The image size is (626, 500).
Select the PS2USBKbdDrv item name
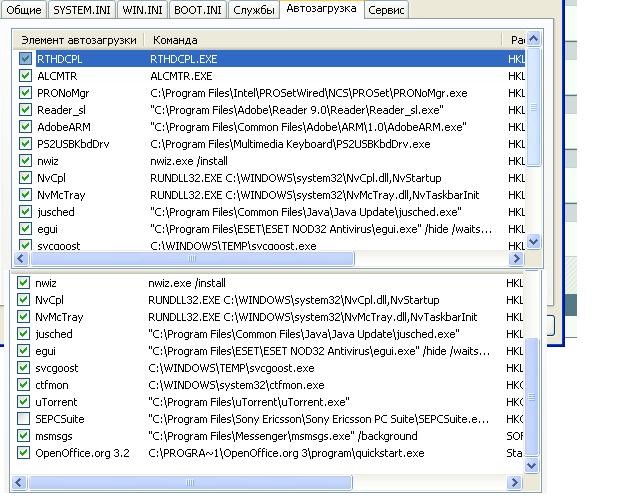pyautogui.click(x=73, y=144)
